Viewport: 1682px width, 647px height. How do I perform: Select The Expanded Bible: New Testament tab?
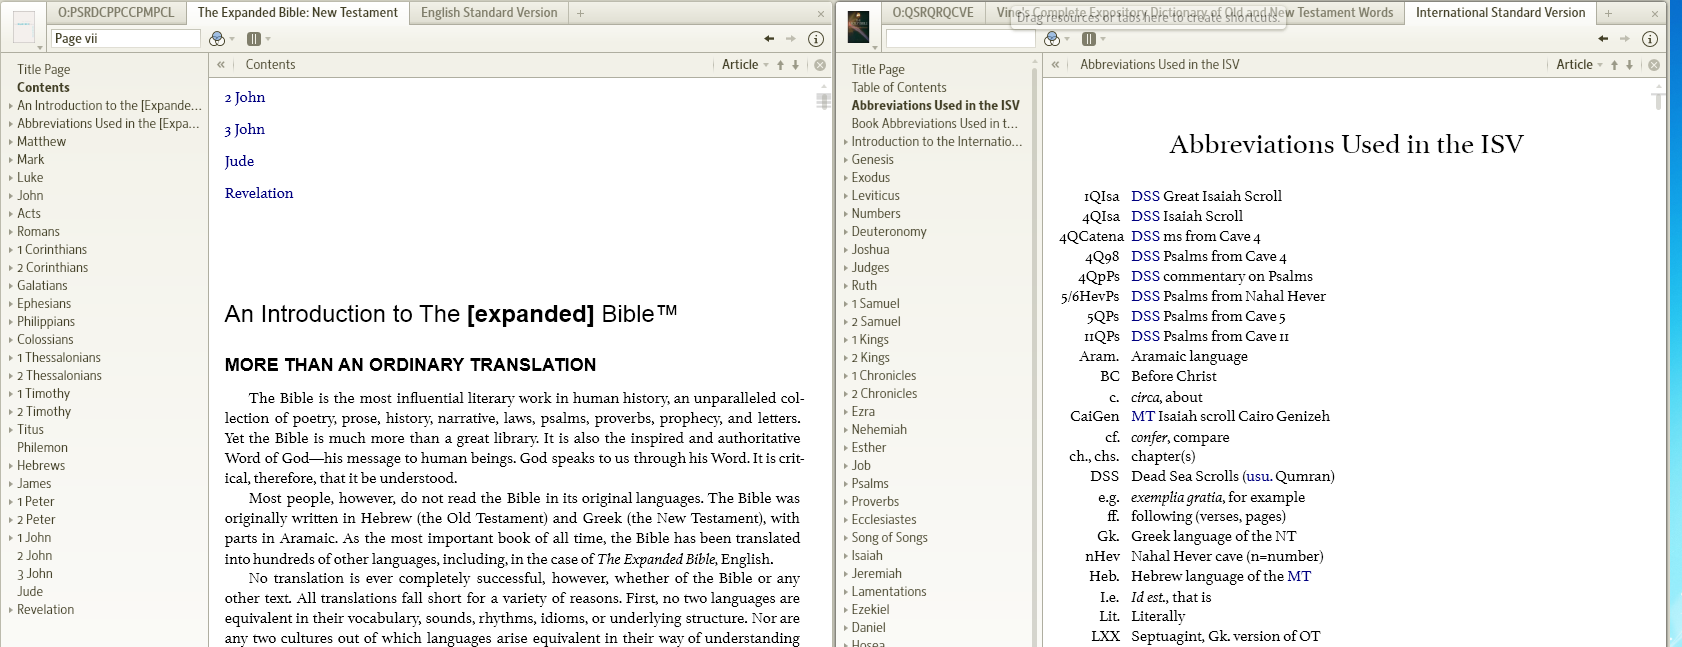click(x=297, y=13)
